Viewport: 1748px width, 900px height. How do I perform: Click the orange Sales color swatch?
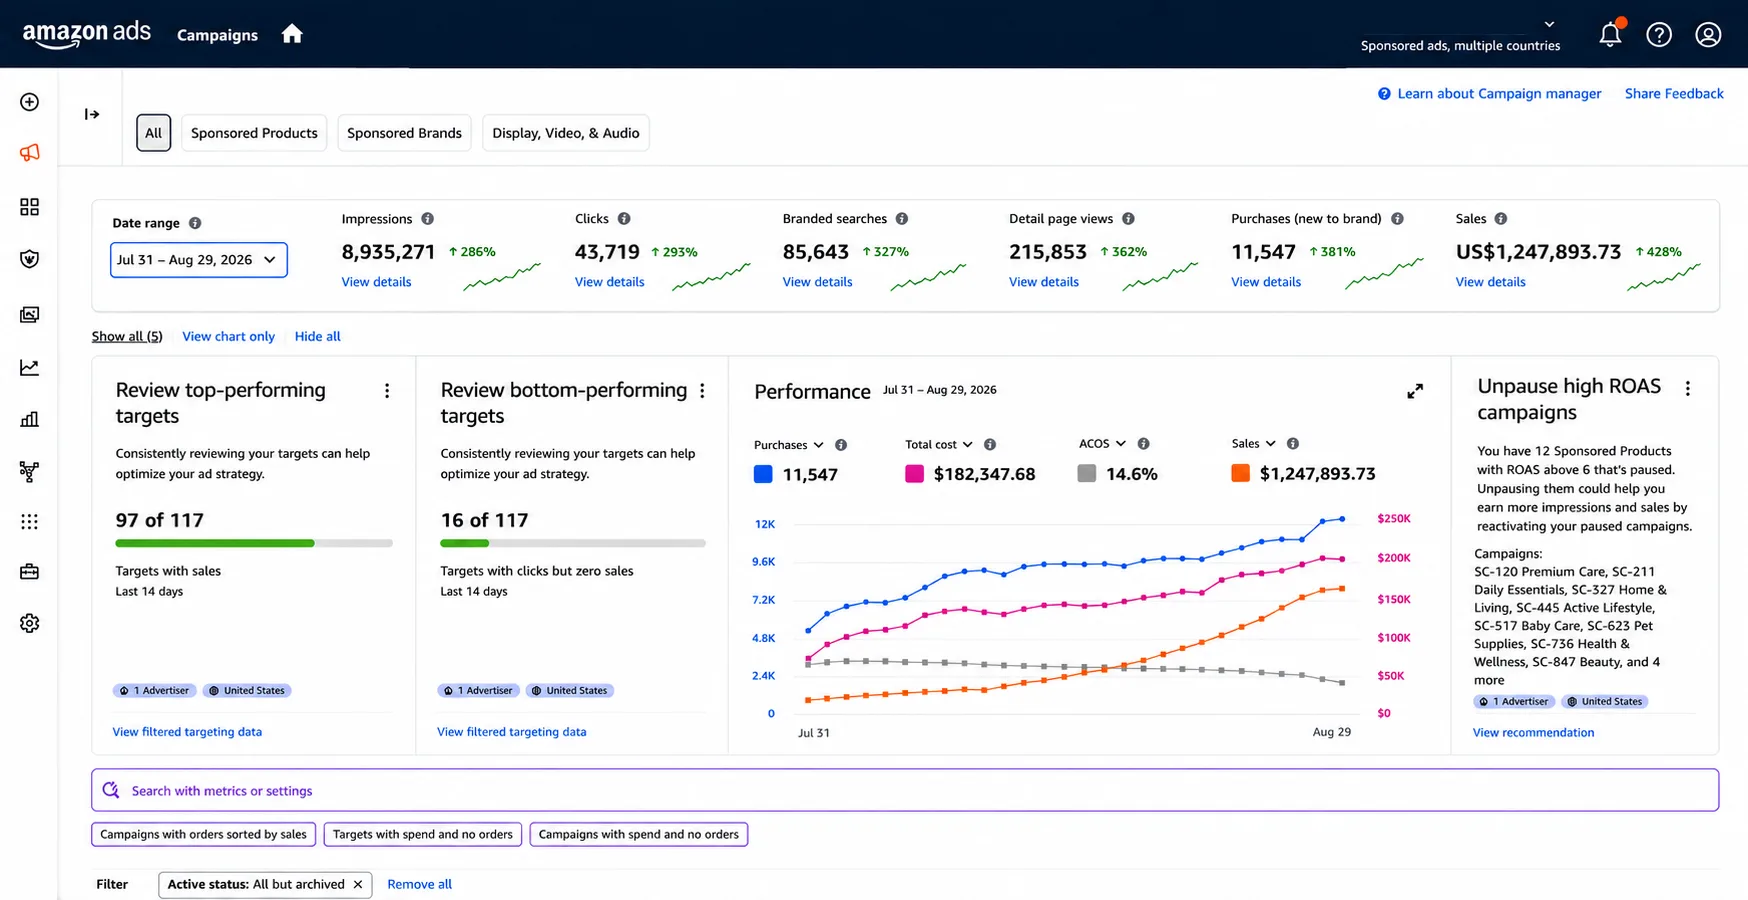click(1240, 473)
